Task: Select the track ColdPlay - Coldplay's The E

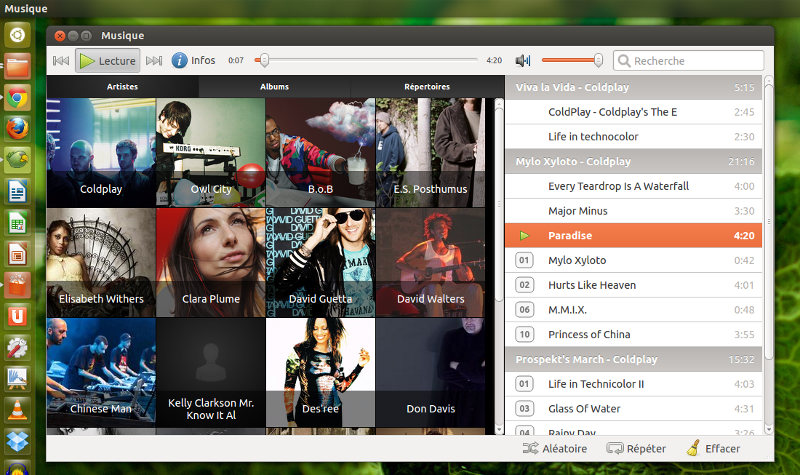Action: tap(634, 112)
